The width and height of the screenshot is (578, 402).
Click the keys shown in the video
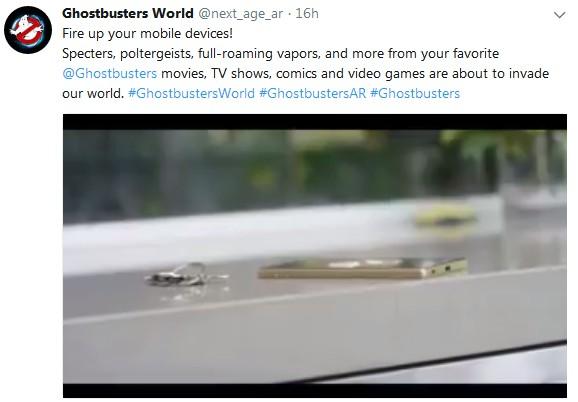tap(187, 275)
